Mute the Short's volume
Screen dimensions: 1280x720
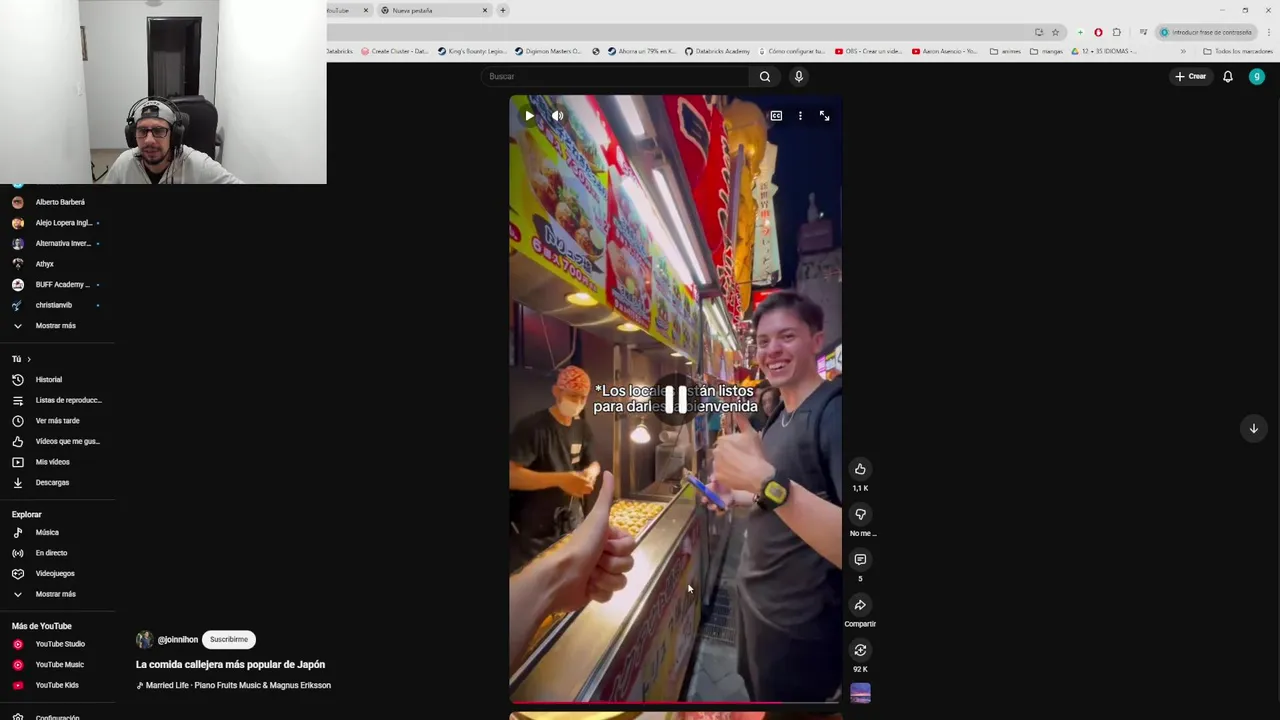click(x=557, y=116)
